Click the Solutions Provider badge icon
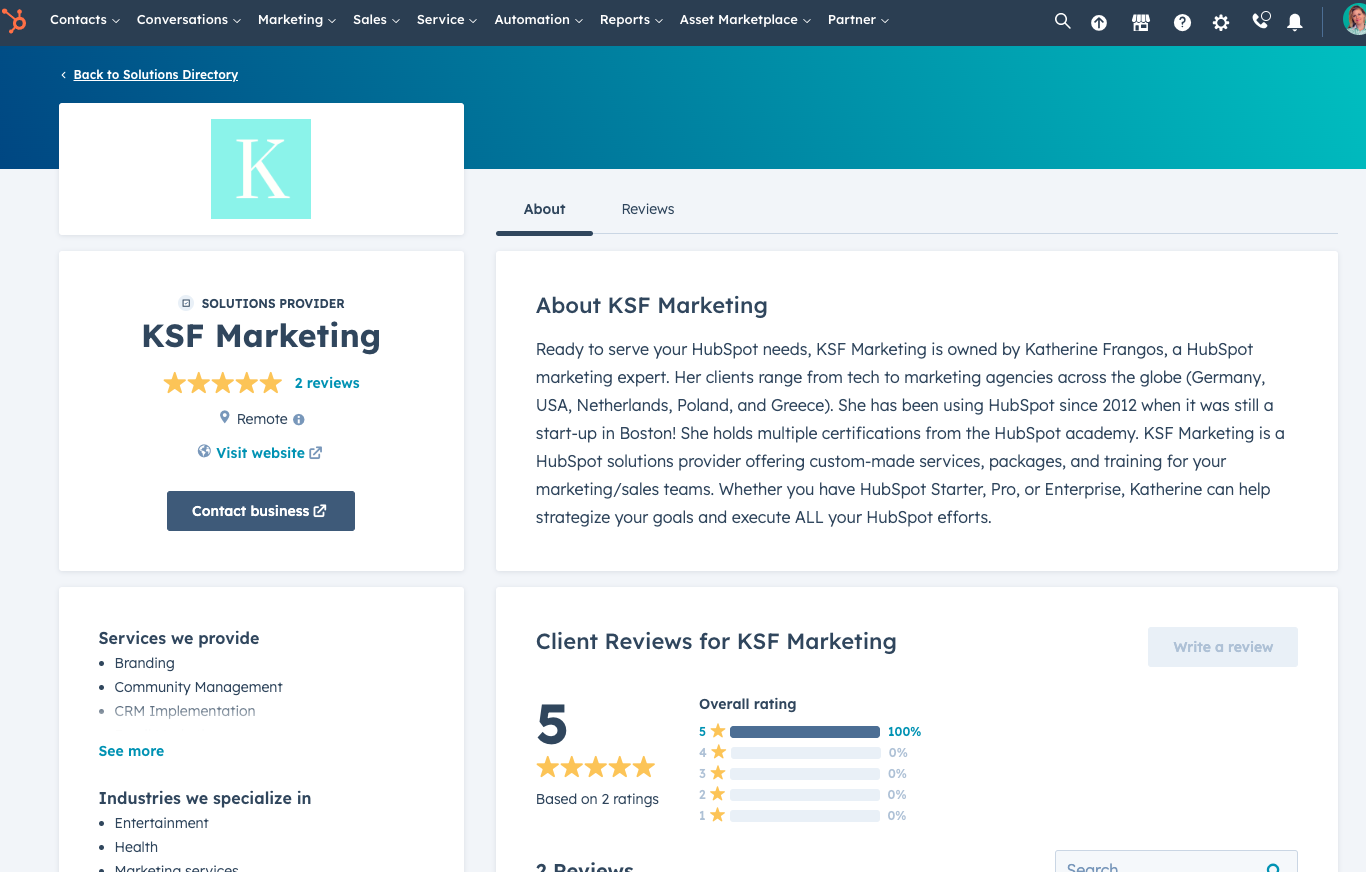 [x=186, y=303]
